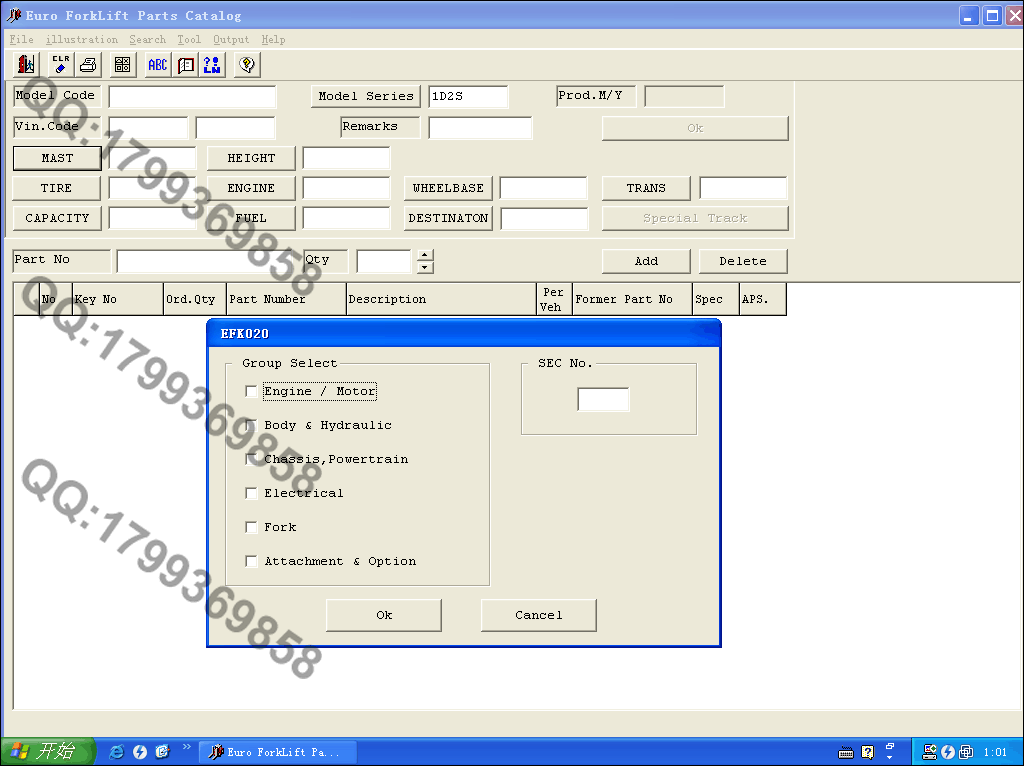Increase Qty with the up arrow
Screen dimensions: 1024x766
pos(425,254)
